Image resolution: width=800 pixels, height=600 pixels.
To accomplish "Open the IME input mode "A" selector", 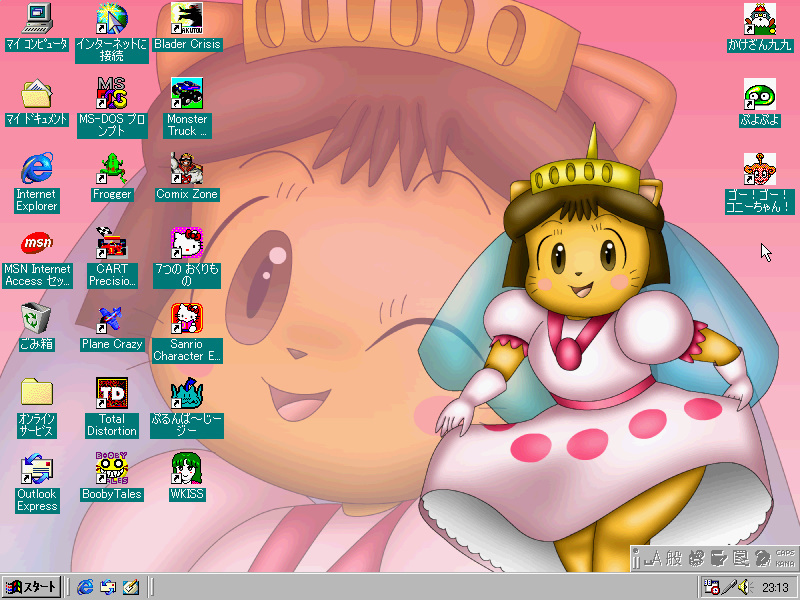I will (654, 559).
